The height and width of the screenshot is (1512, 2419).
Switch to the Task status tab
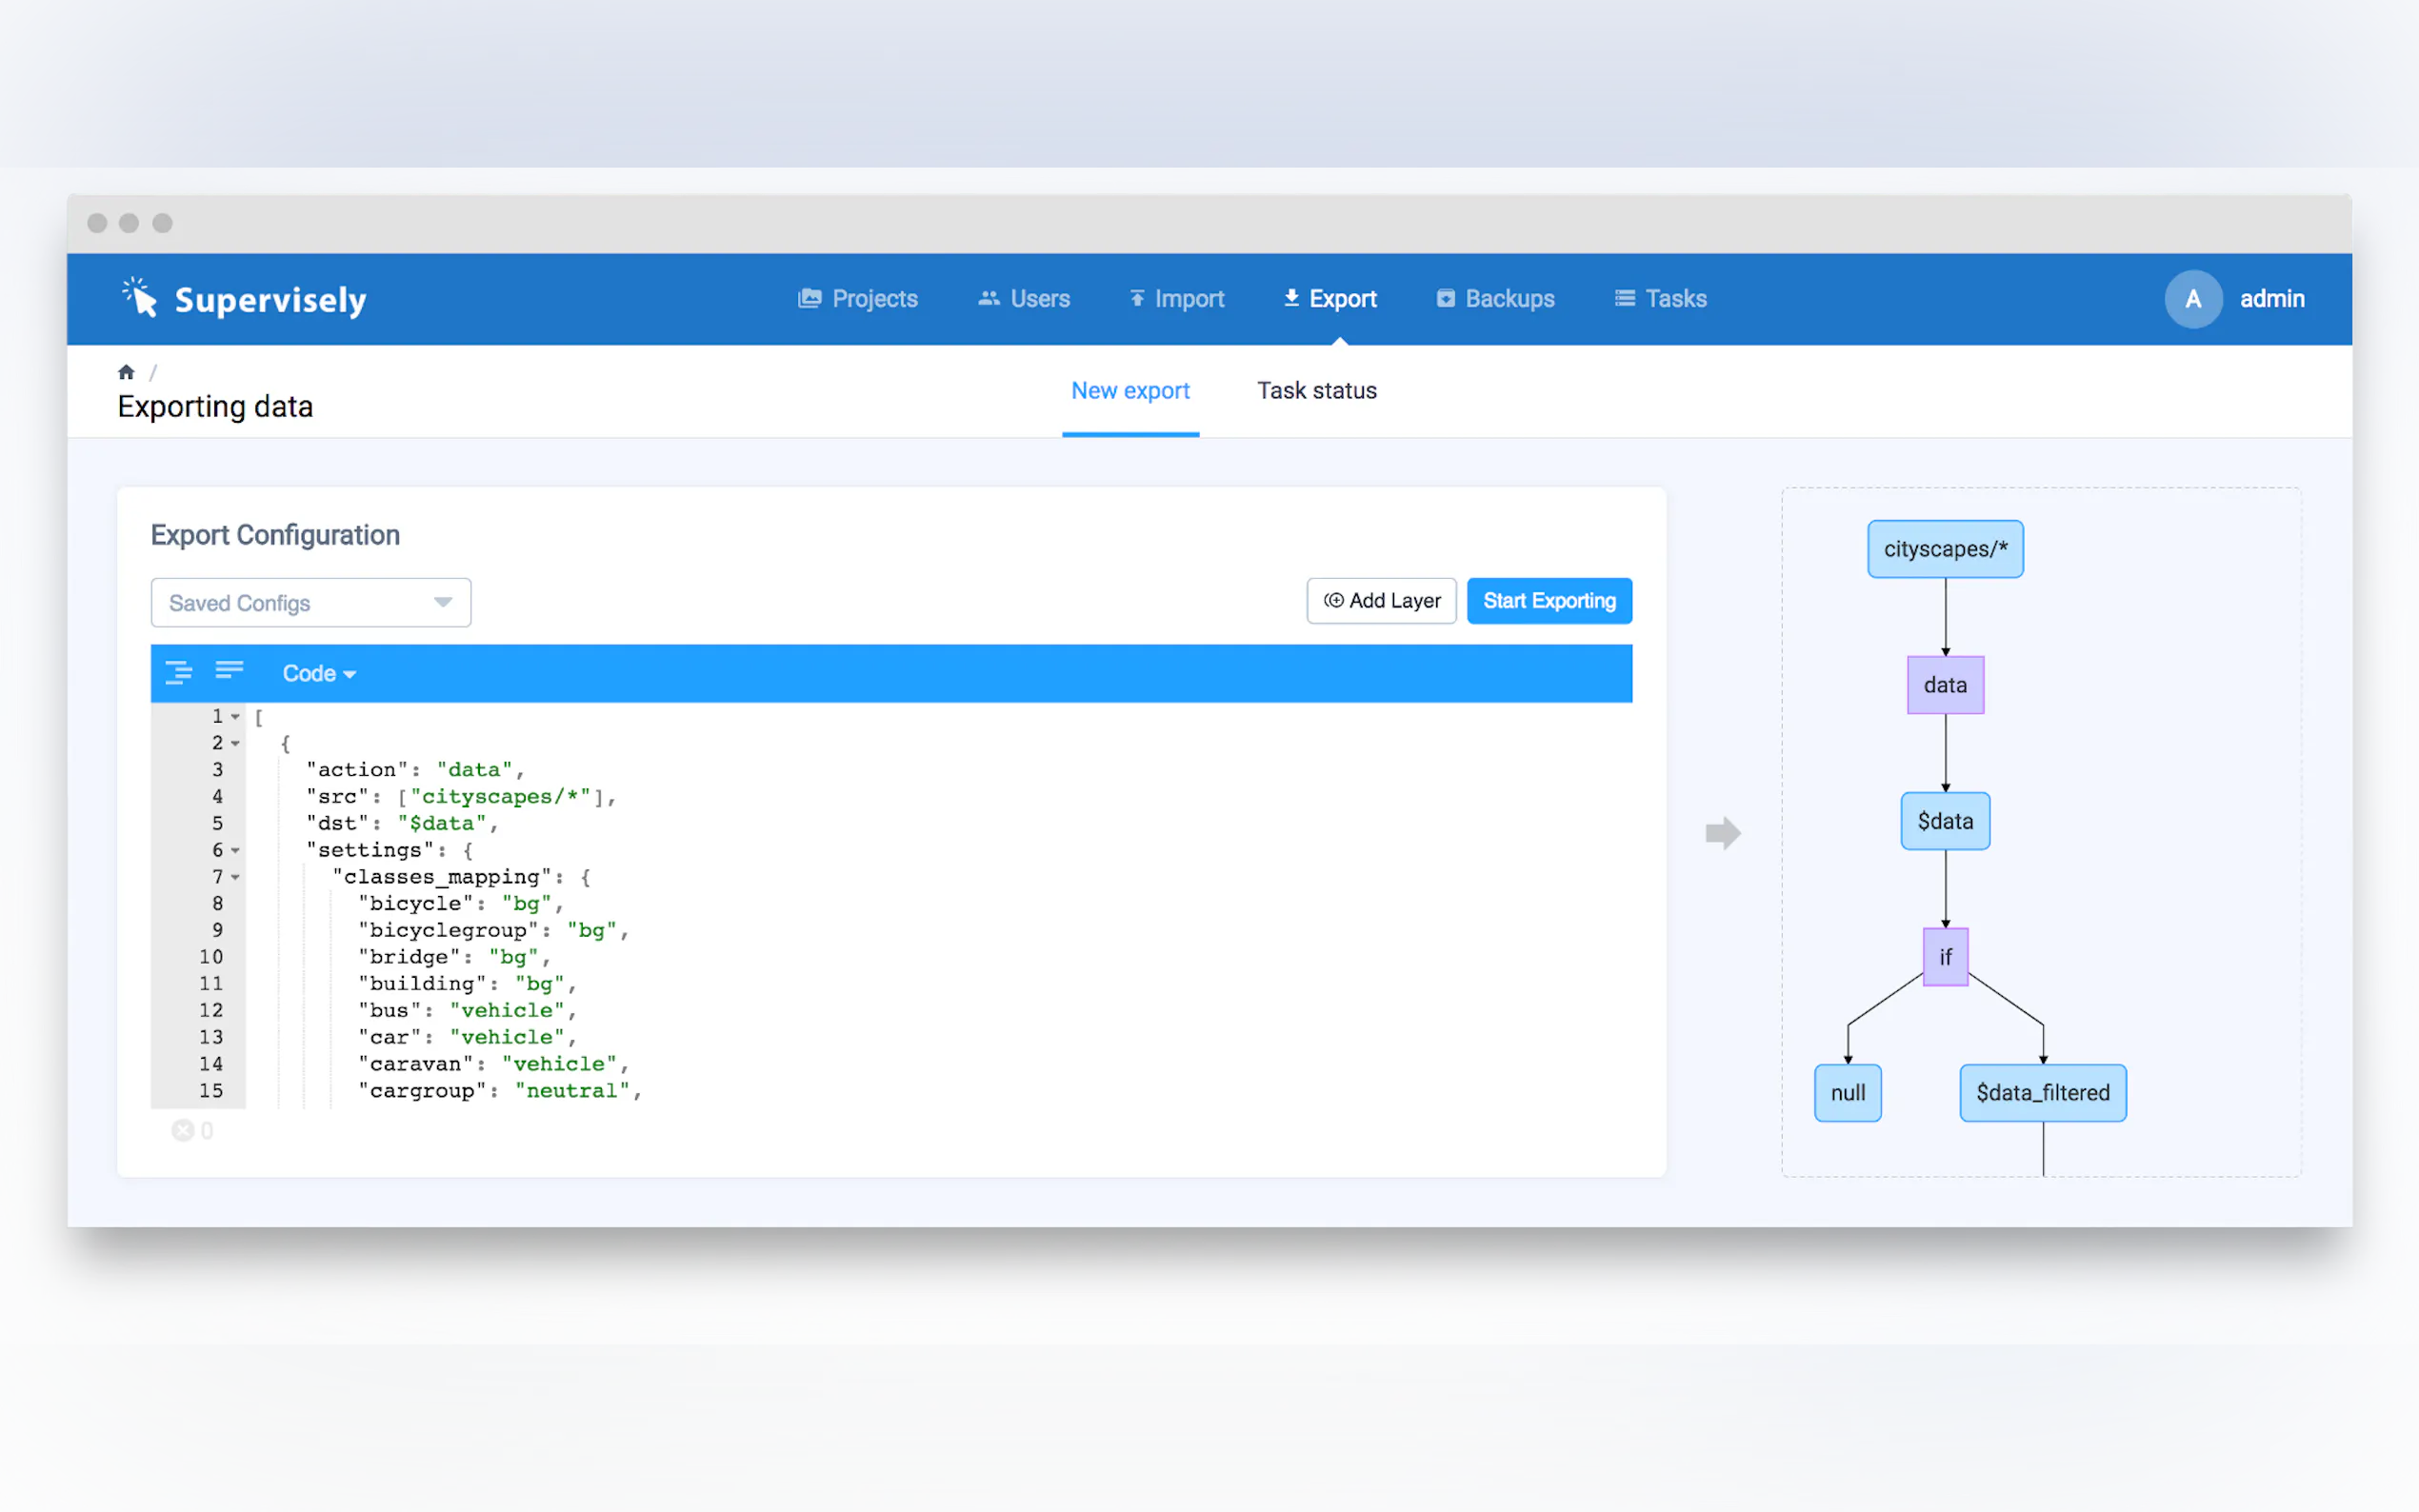[1316, 391]
